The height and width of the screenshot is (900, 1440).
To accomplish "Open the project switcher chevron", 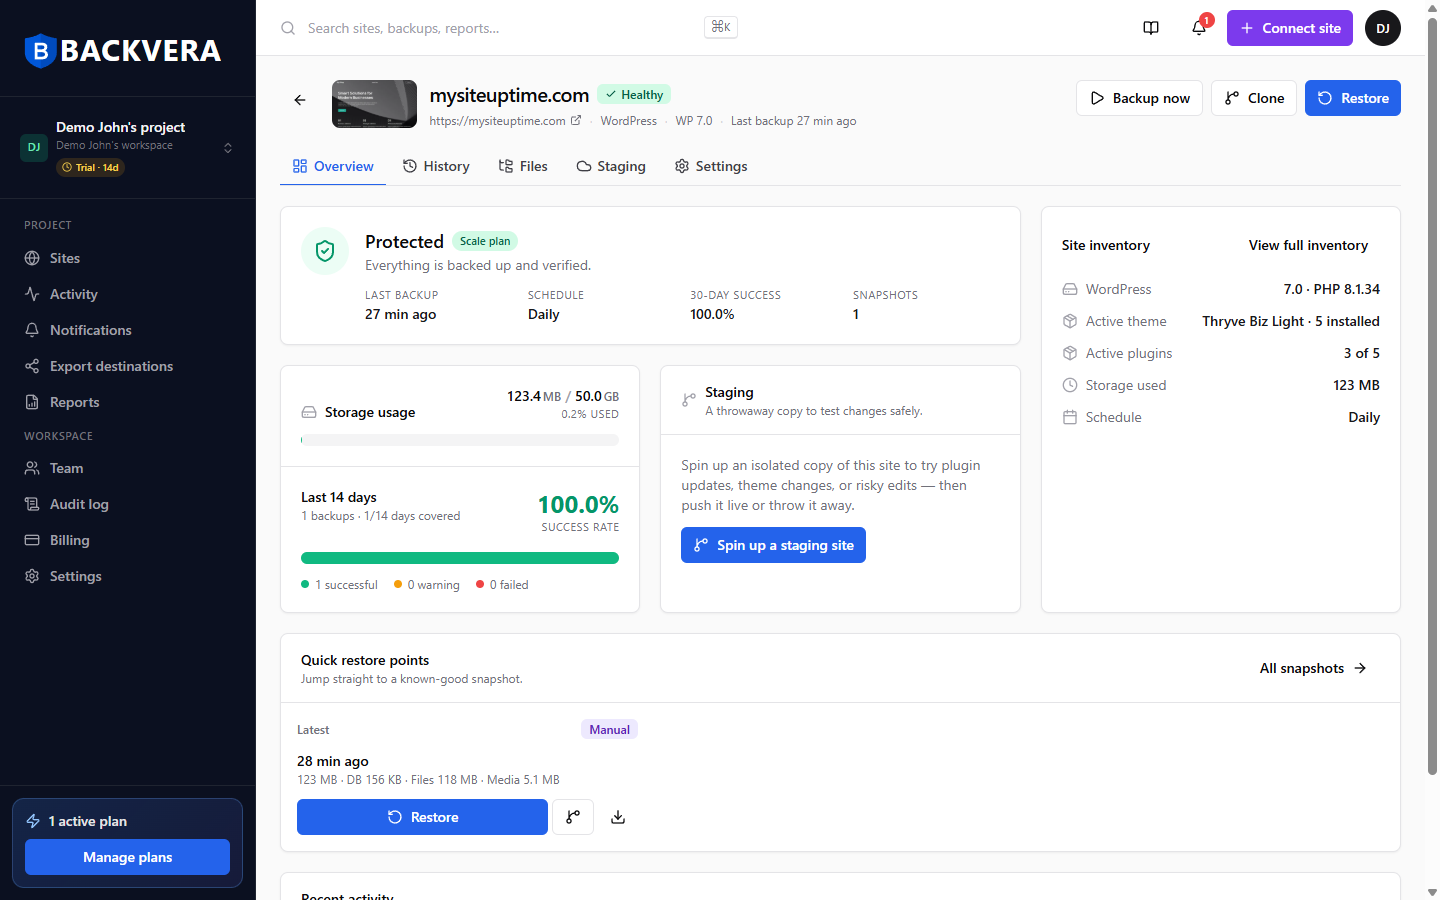I will (228, 147).
